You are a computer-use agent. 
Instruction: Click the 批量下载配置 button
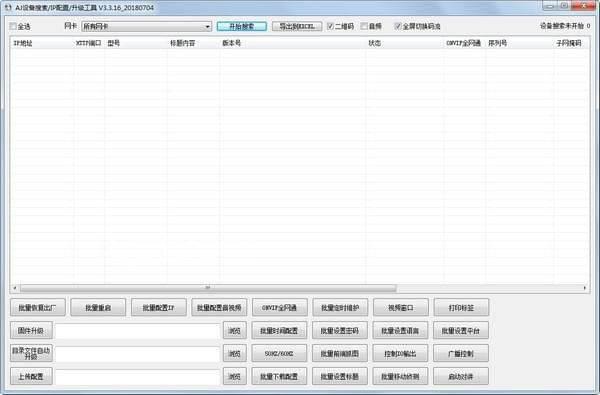click(x=279, y=376)
